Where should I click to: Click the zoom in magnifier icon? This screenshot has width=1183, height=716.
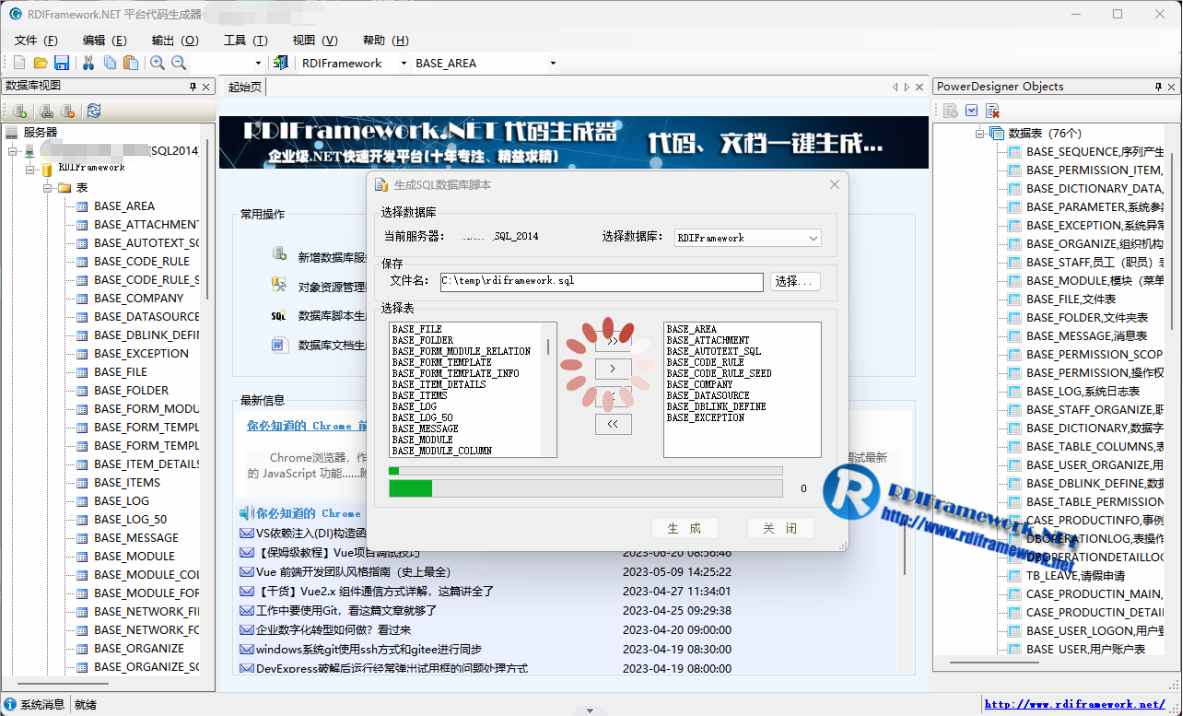pos(157,63)
